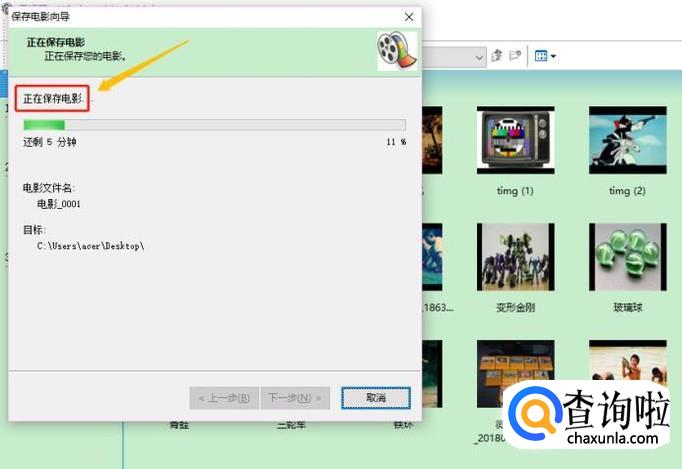Select the 变形金刚 robot thumbnail
The height and width of the screenshot is (469, 682).
point(514,256)
